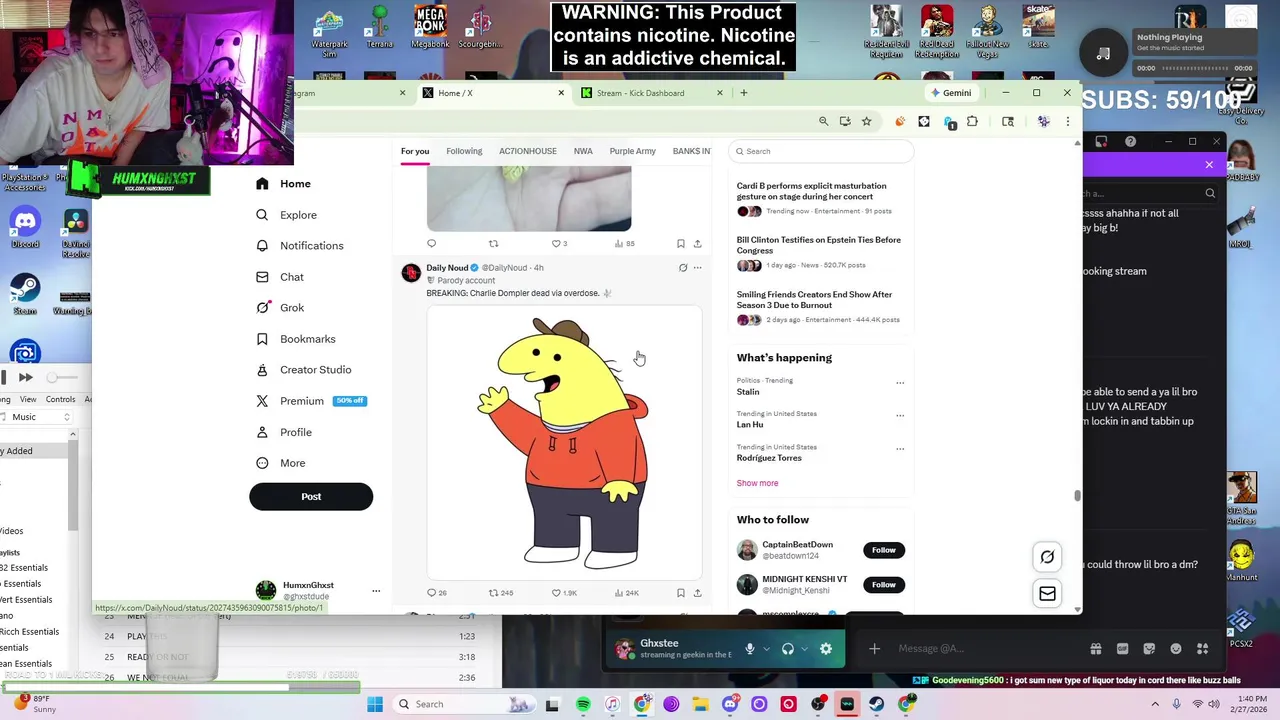Screen dimensions: 1280x720
Task: Open the browser zoom magnifier icon
Action: [824, 121]
